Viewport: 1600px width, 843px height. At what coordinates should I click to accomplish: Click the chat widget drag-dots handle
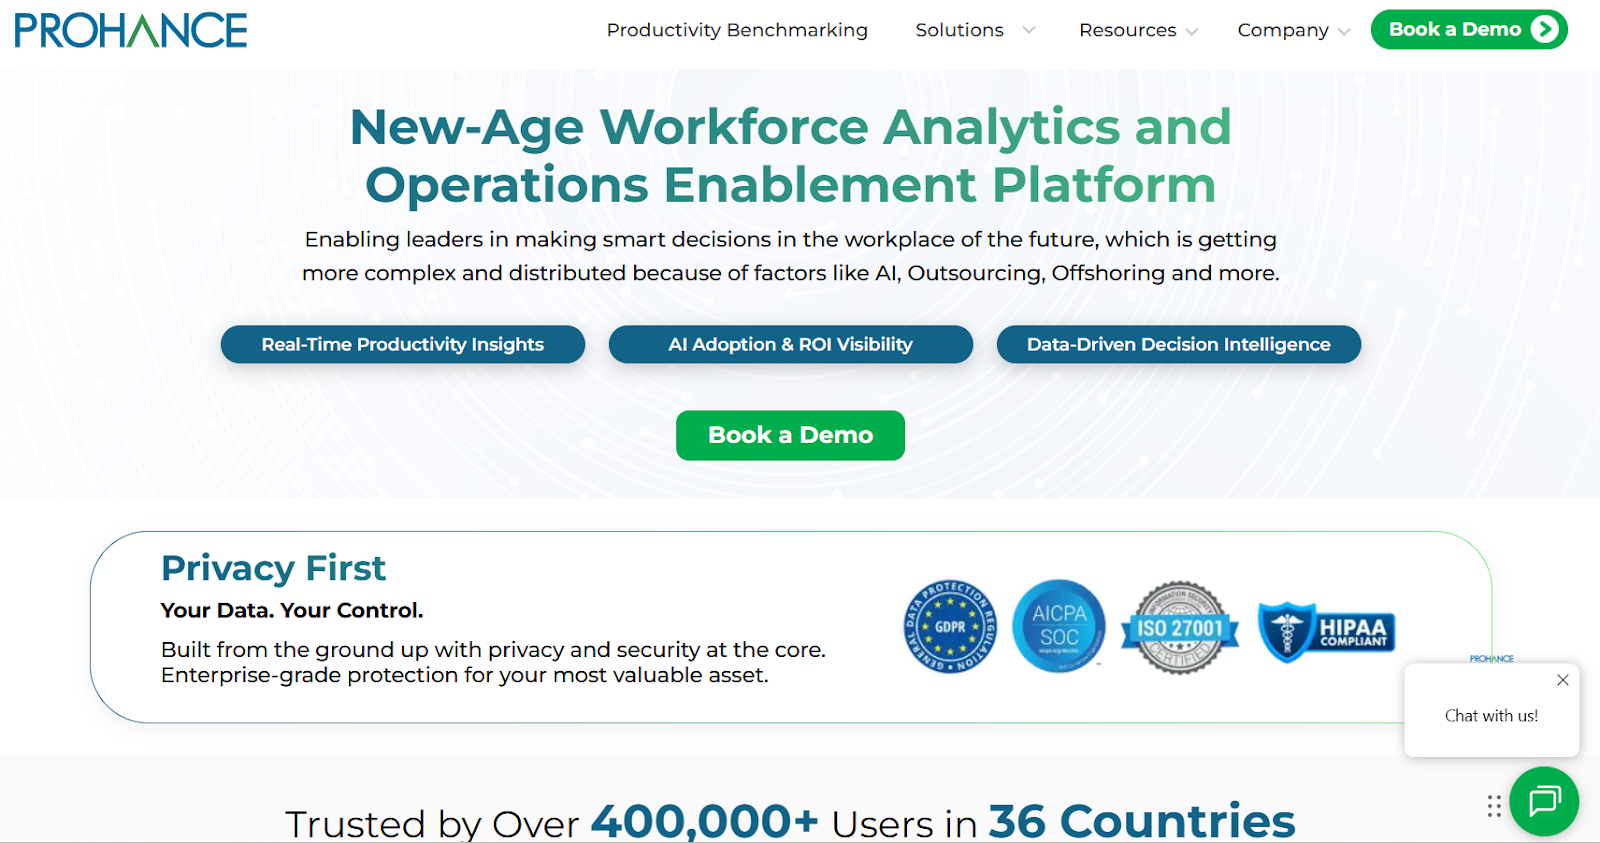(x=1494, y=806)
